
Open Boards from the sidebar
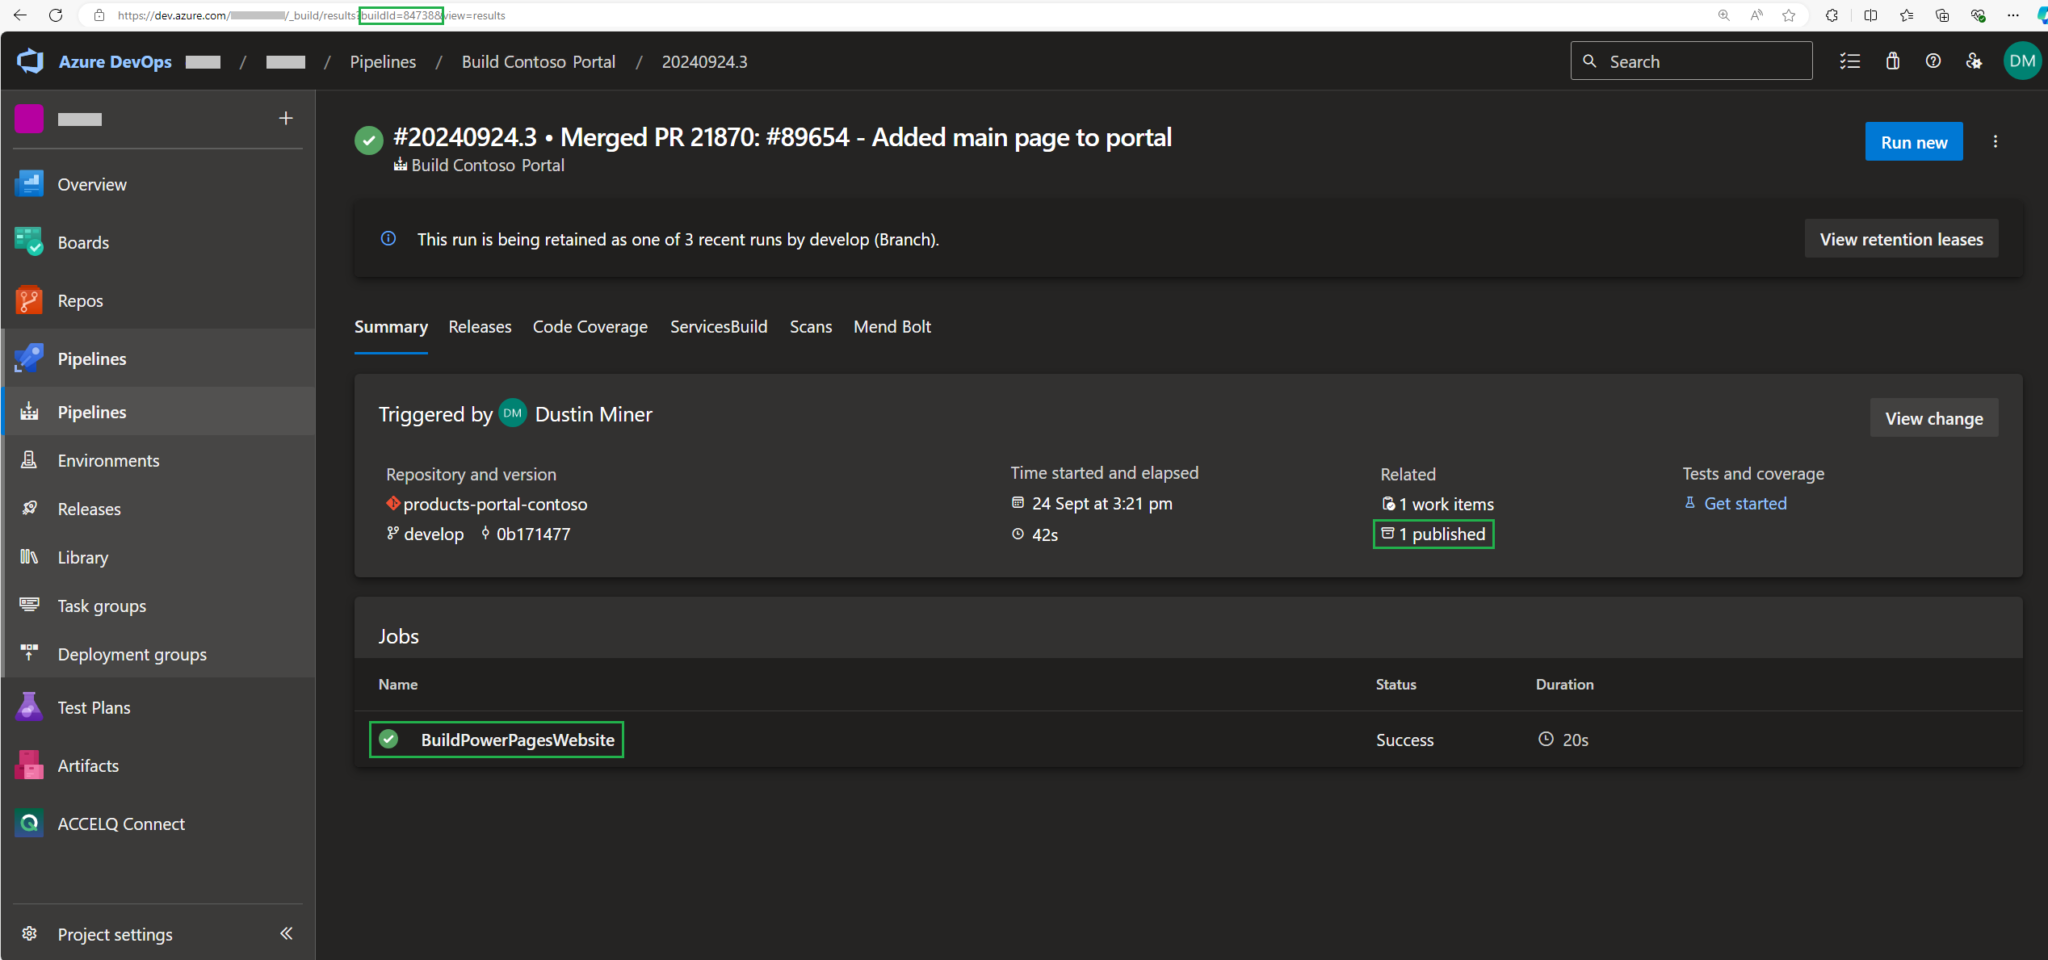[83, 242]
